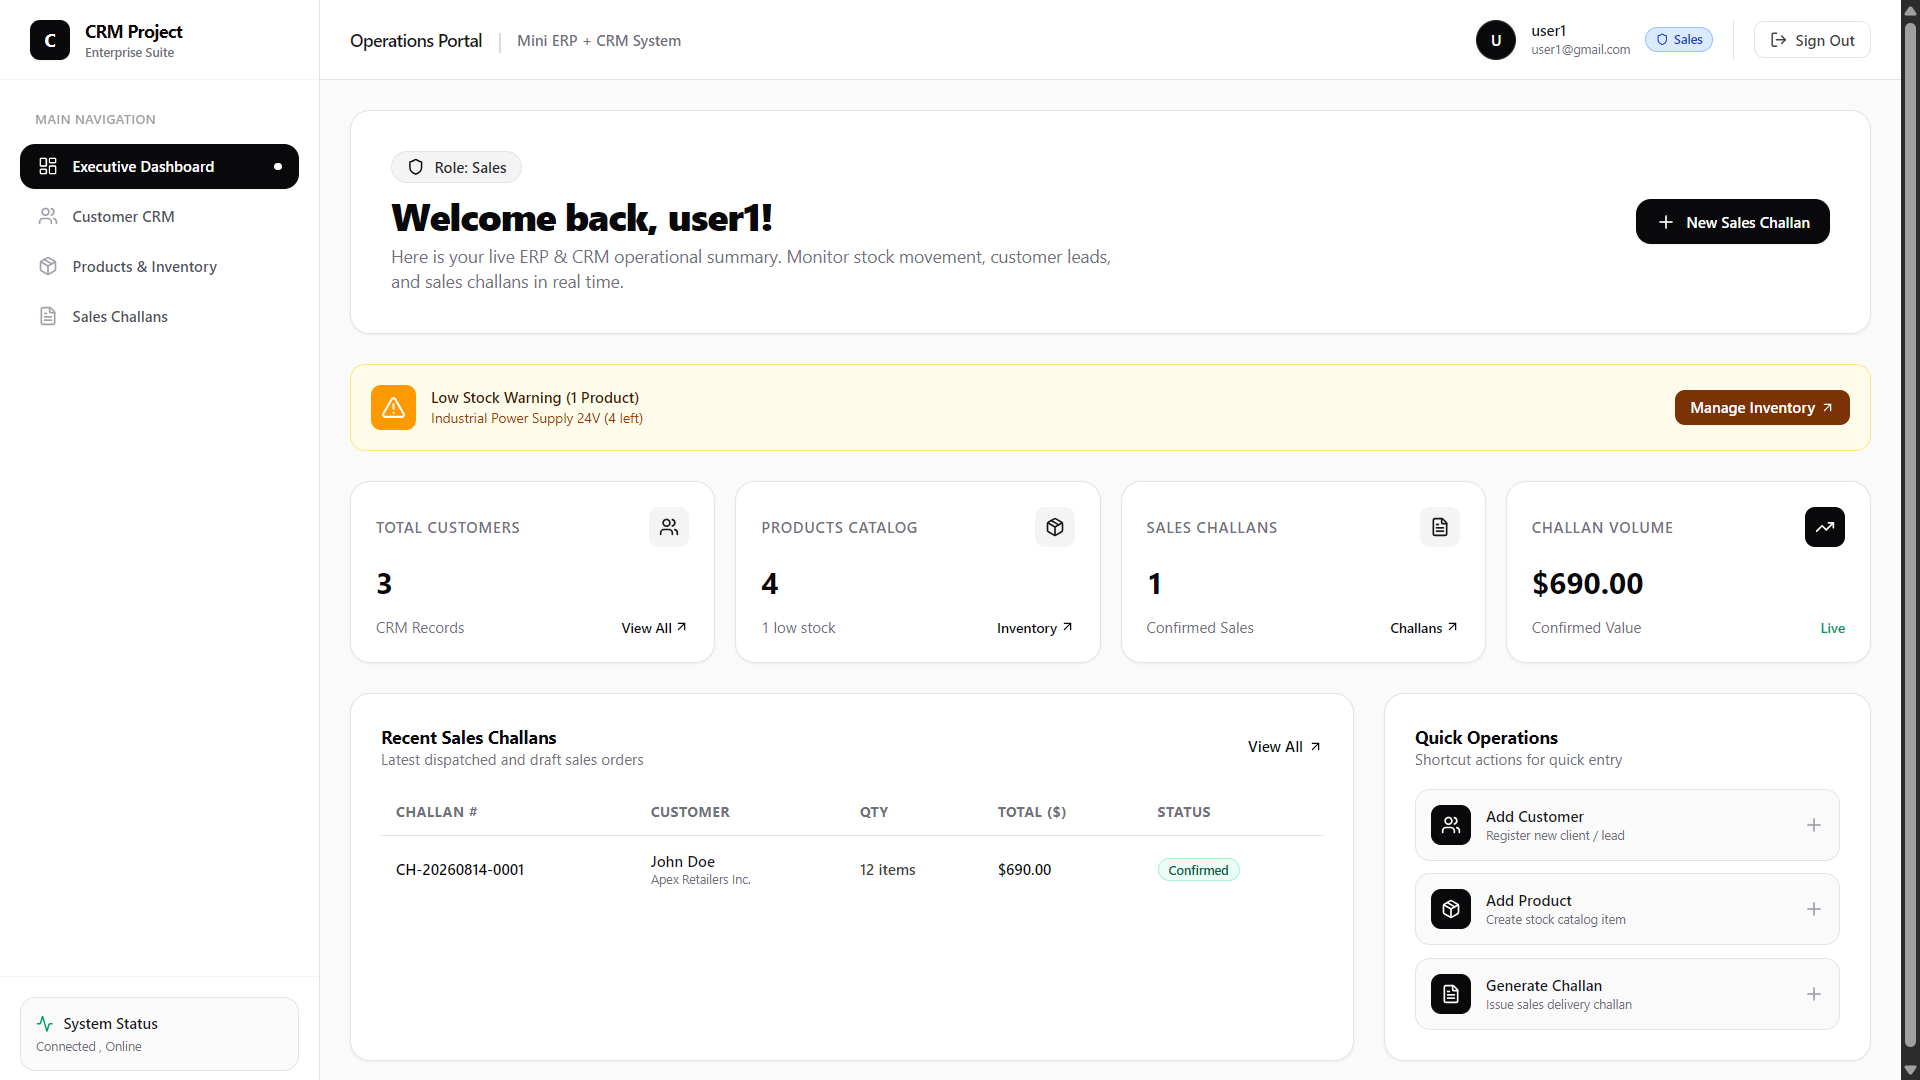The height and width of the screenshot is (1080, 1920).
Task: Click the Sales Challans document icon
Action: coord(1440,527)
